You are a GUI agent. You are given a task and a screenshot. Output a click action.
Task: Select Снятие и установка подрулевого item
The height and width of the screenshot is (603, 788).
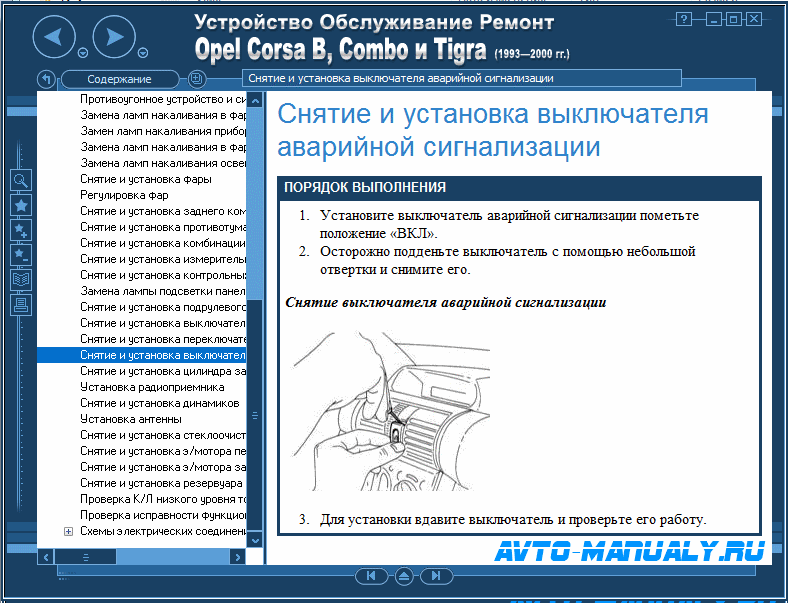click(163, 307)
